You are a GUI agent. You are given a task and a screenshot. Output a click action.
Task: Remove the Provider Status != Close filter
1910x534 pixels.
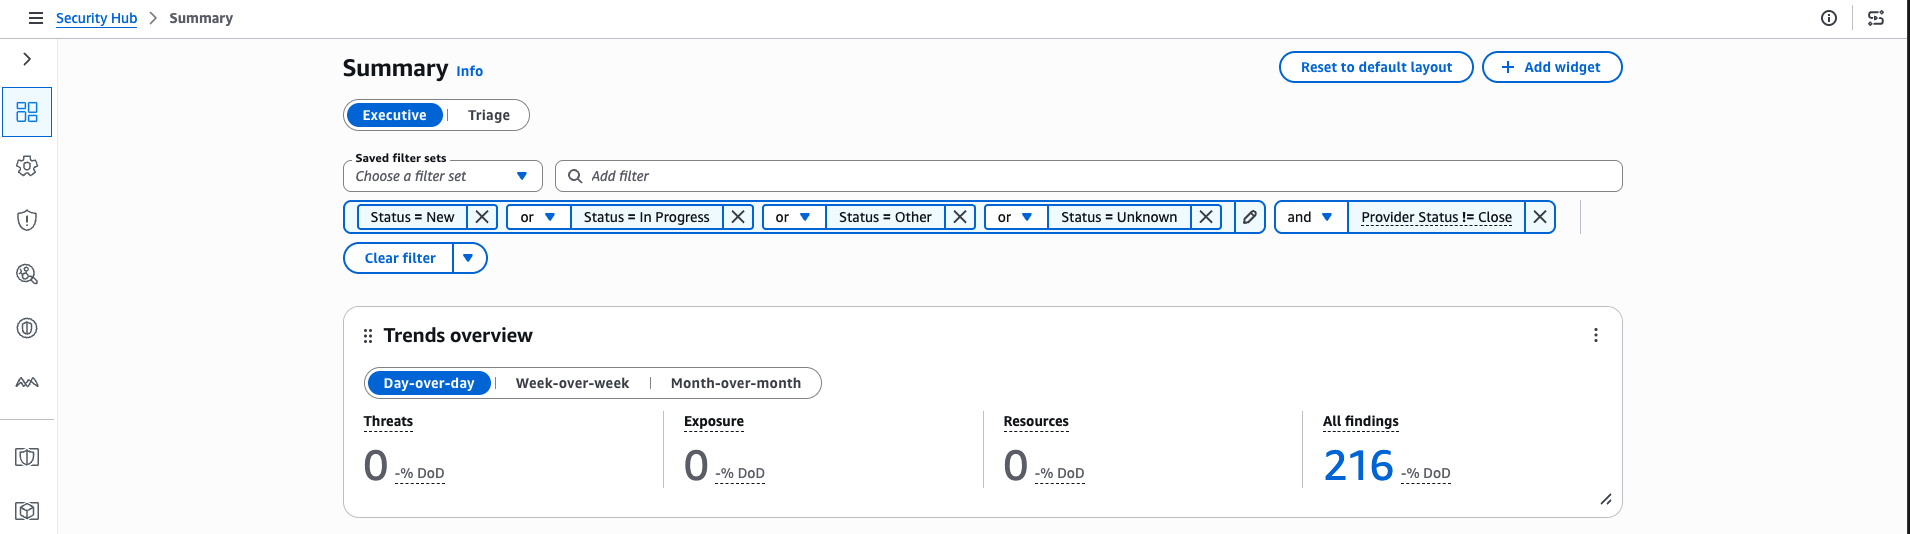click(x=1540, y=217)
